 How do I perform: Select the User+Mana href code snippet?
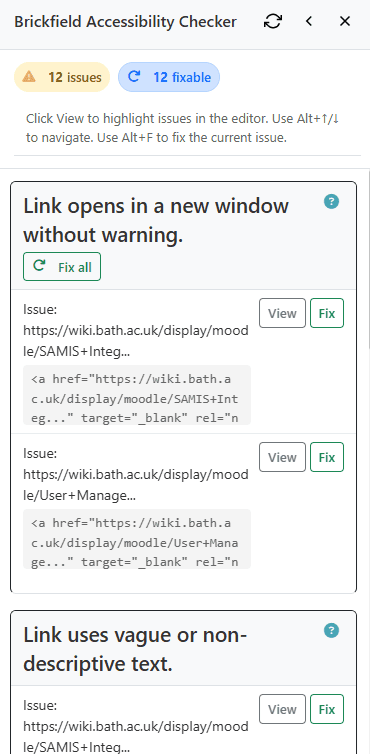click(137, 539)
